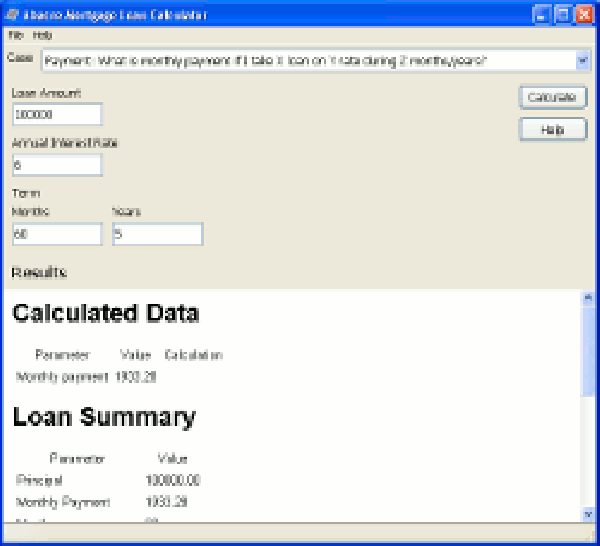Focus the Years term field
600x546 pixels.
(158, 234)
